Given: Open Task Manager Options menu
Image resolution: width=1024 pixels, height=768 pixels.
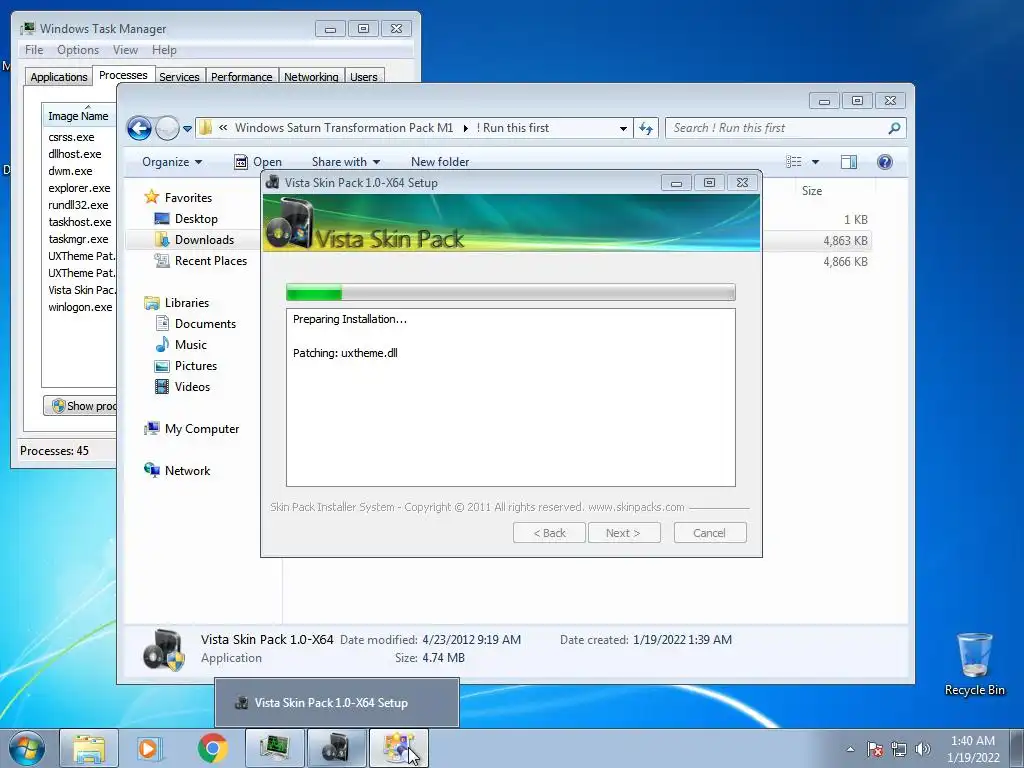Looking at the screenshot, I should pyautogui.click(x=78, y=50).
